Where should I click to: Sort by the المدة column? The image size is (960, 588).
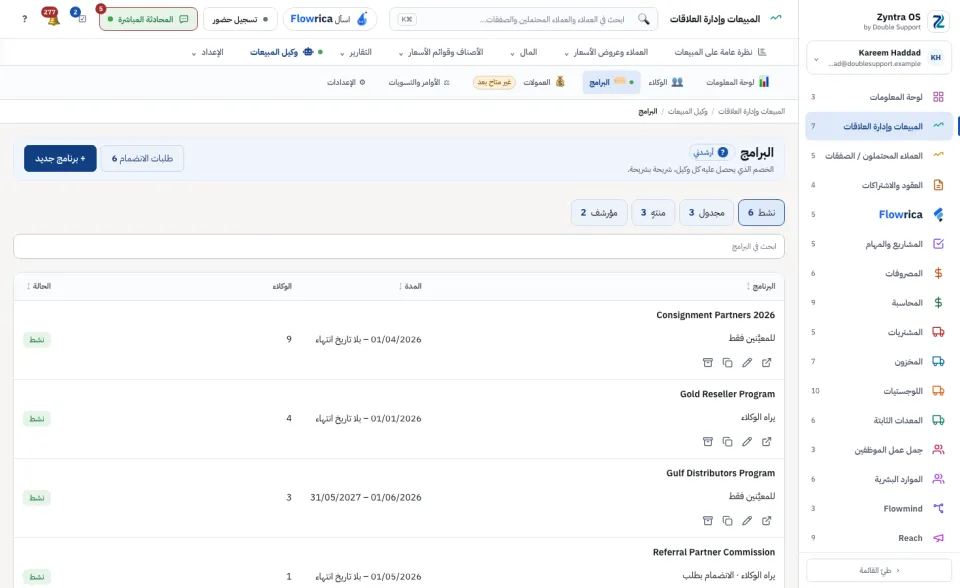point(410,286)
